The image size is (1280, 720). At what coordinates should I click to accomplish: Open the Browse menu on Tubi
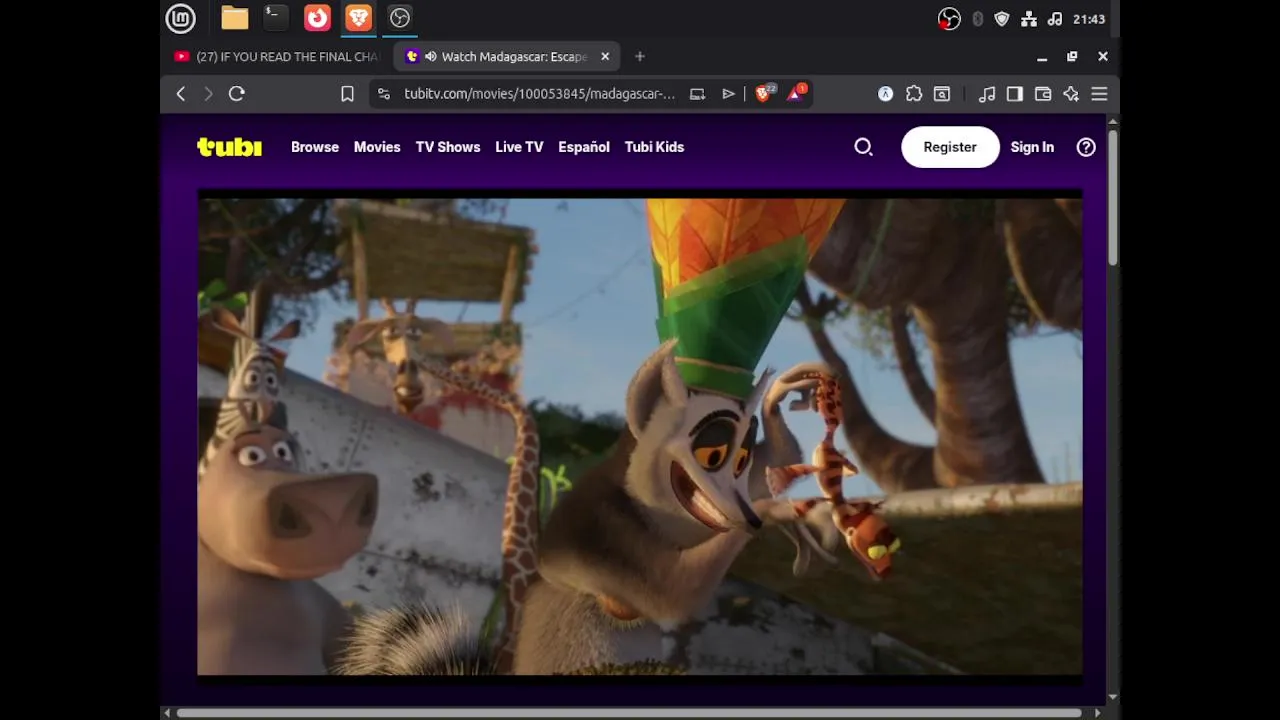[x=315, y=147]
